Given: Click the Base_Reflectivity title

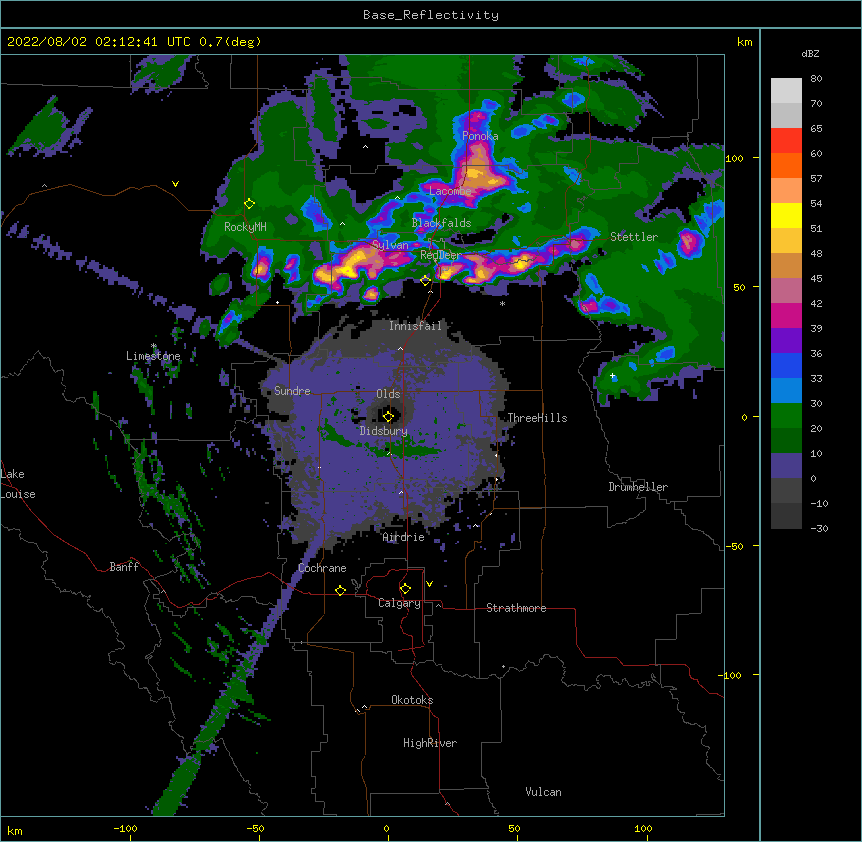Looking at the screenshot, I should (431, 15).
